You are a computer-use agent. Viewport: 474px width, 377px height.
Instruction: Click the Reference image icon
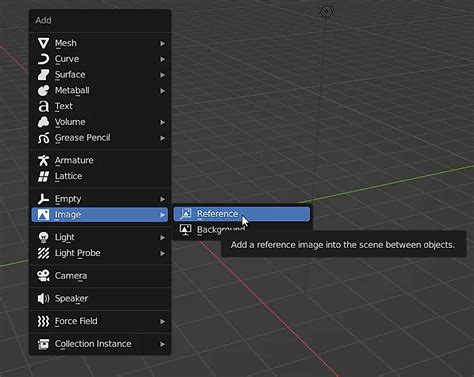(x=186, y=214)
